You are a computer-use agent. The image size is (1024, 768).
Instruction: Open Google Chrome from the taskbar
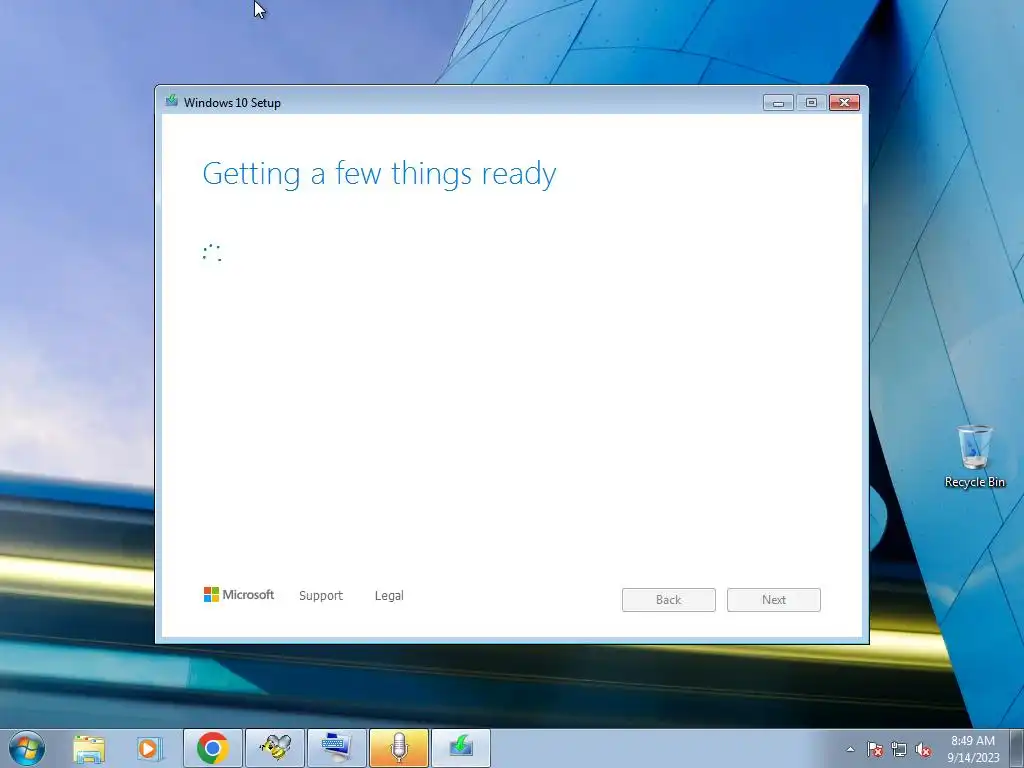click(213, 748)
